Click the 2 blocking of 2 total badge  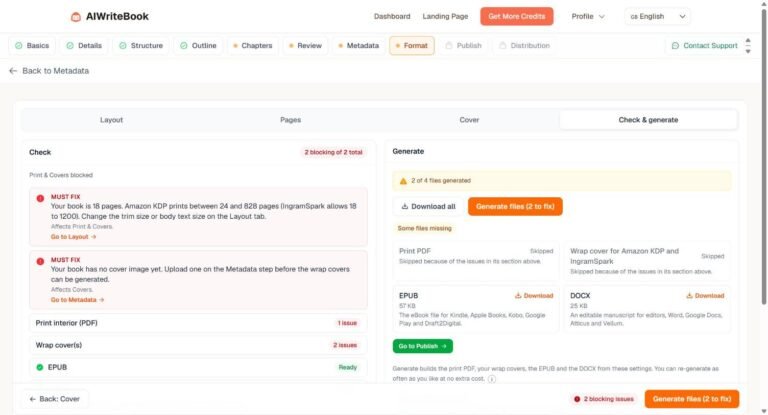333,152
